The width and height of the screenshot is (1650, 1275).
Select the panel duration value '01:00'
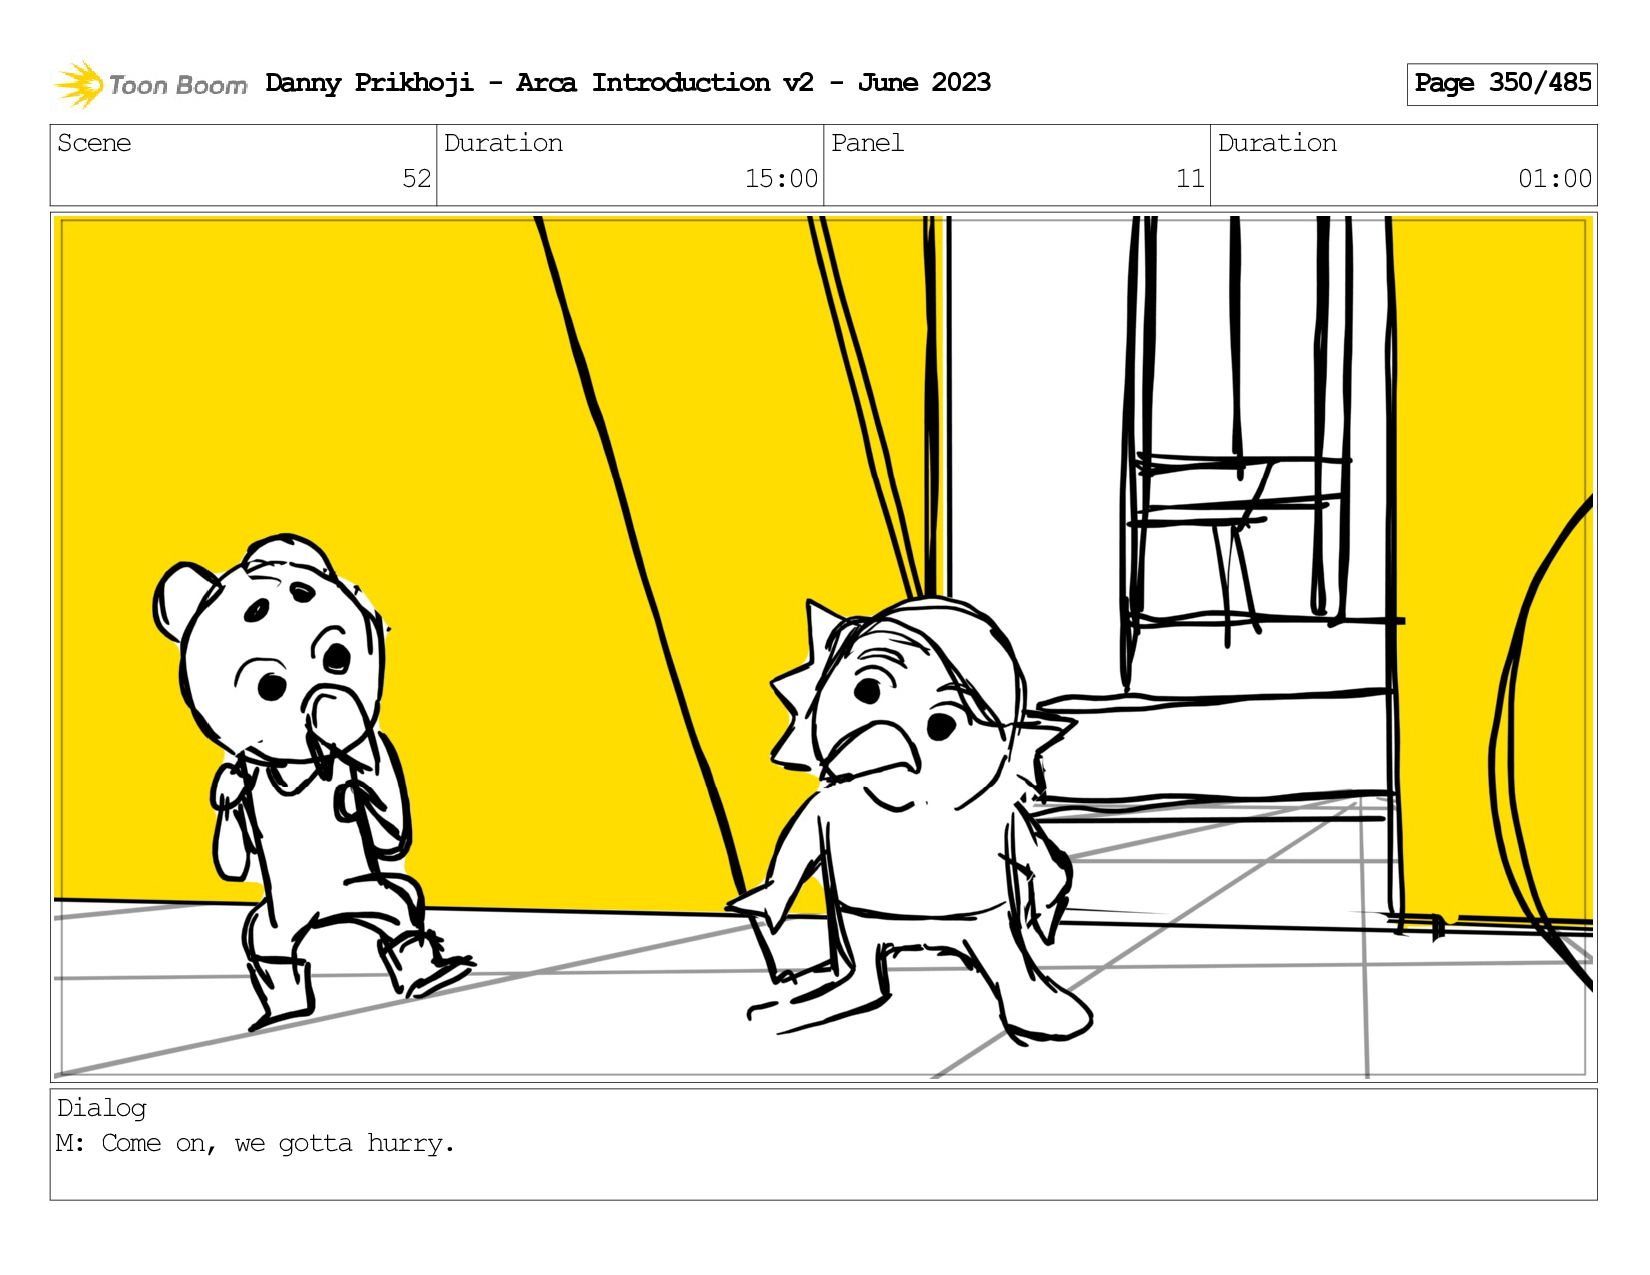click(1554, 179)
